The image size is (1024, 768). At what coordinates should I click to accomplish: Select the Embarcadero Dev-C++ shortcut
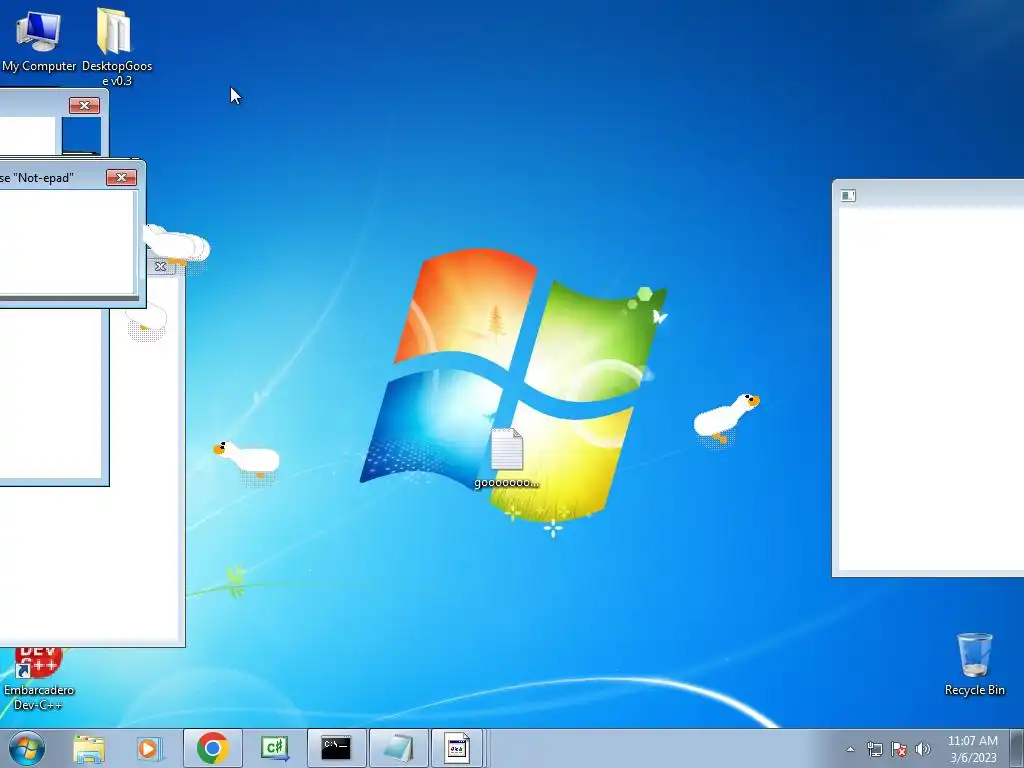pos(39,679)
